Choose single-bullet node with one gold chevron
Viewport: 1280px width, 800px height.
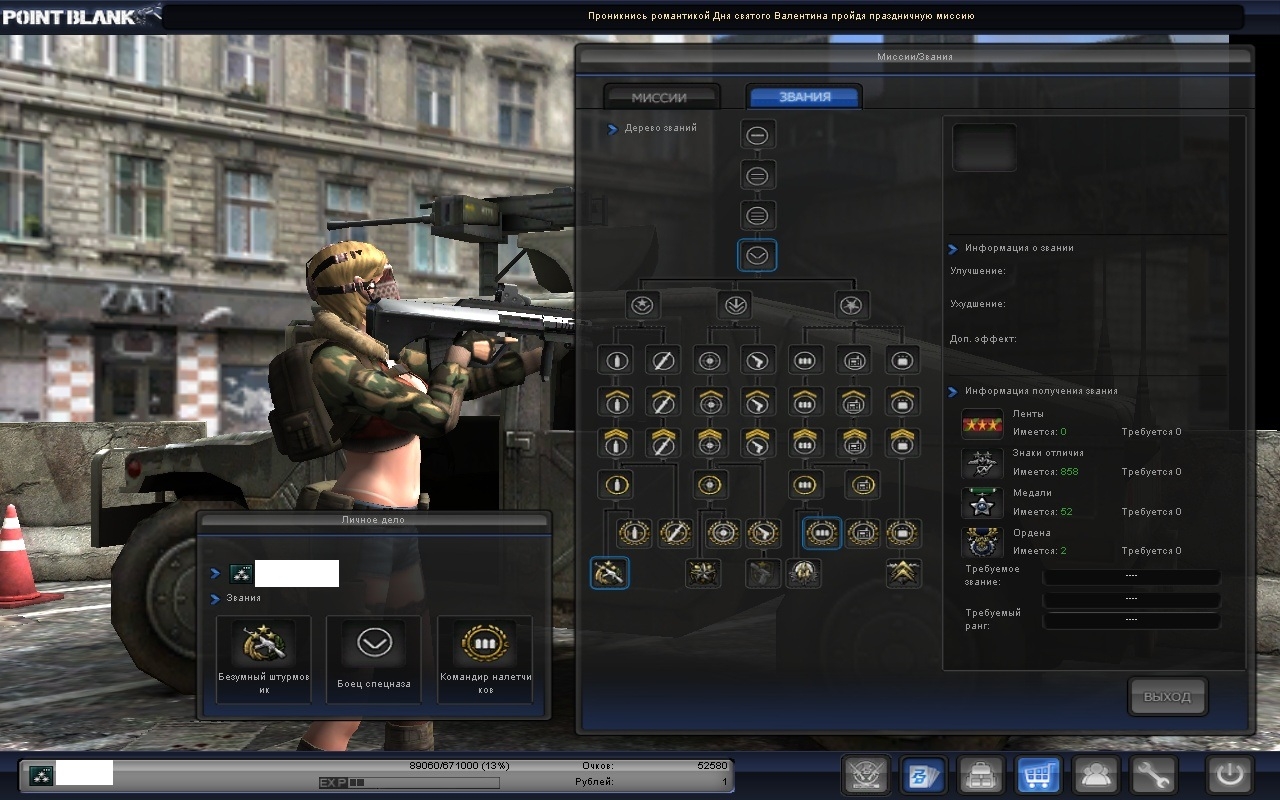coord(616,401)
